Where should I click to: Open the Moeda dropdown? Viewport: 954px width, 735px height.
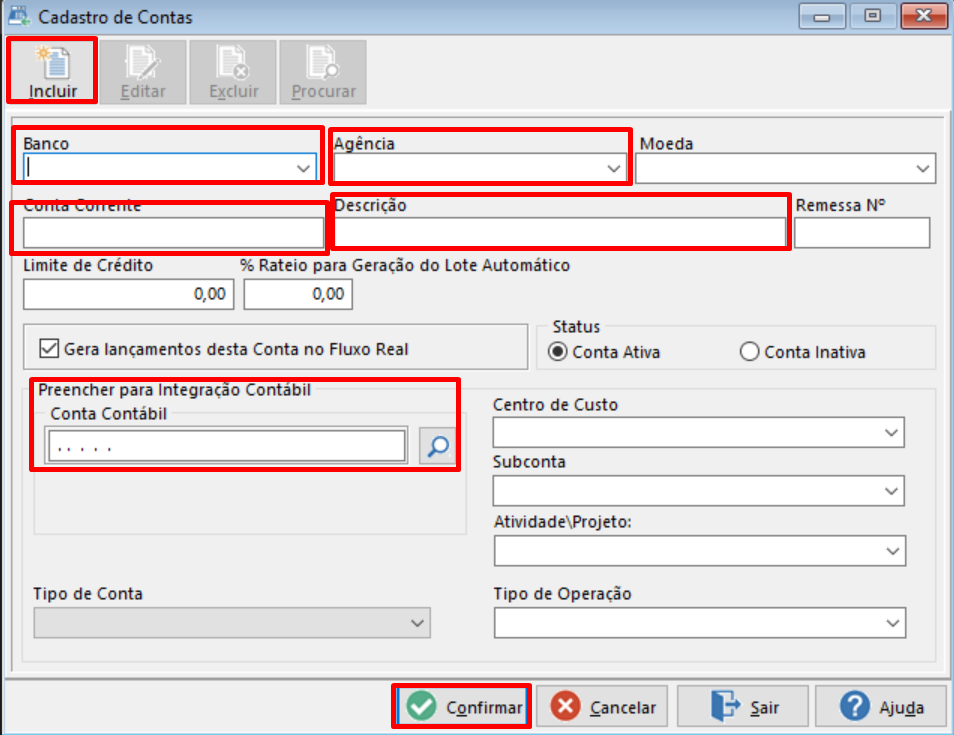922,169
